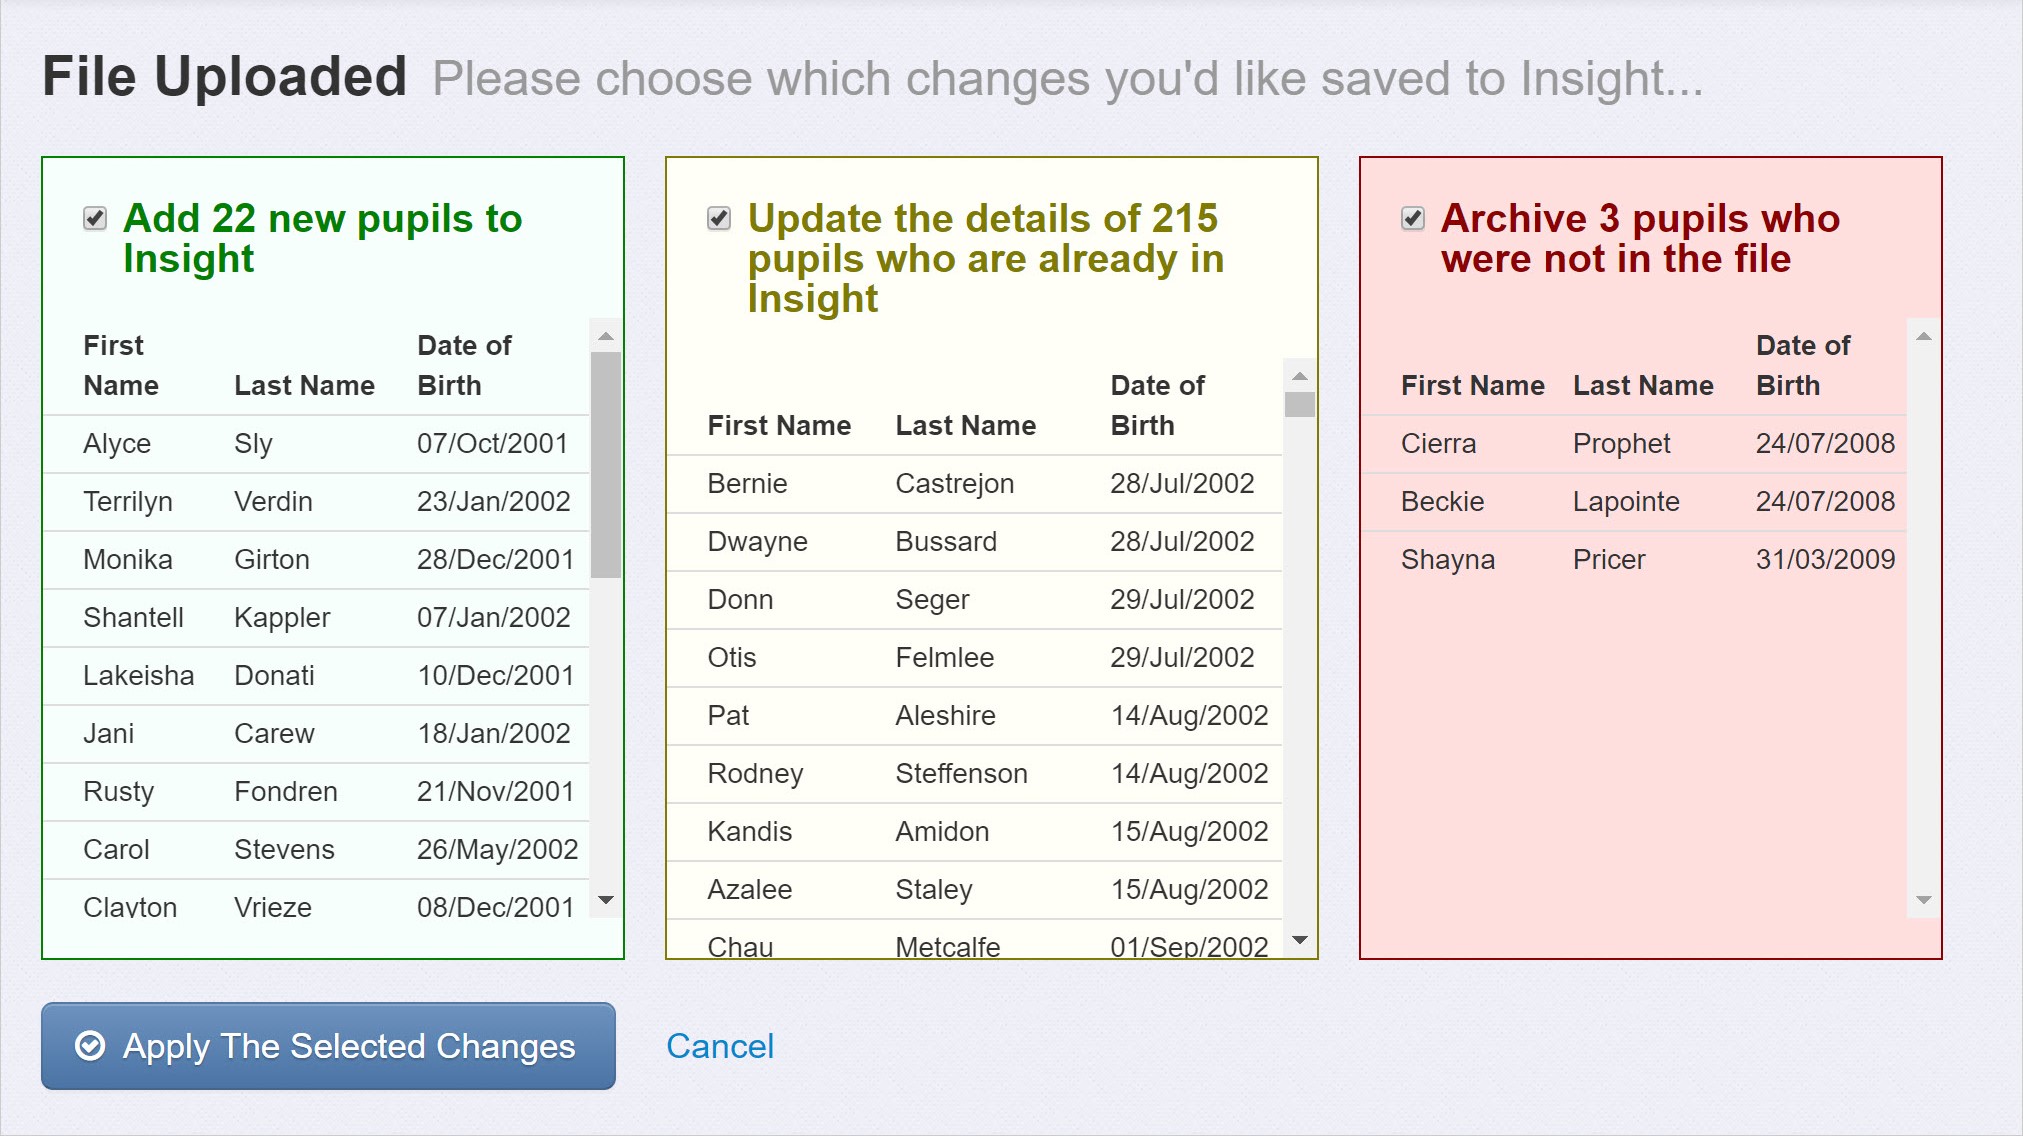
Task: Click date '18/Jan/2002' for Jani Carew
Action: [494, 733]
